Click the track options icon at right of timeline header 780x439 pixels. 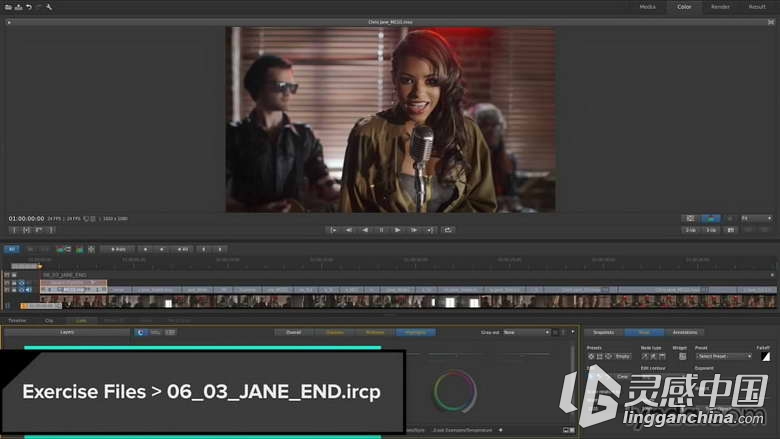point(772,274)
